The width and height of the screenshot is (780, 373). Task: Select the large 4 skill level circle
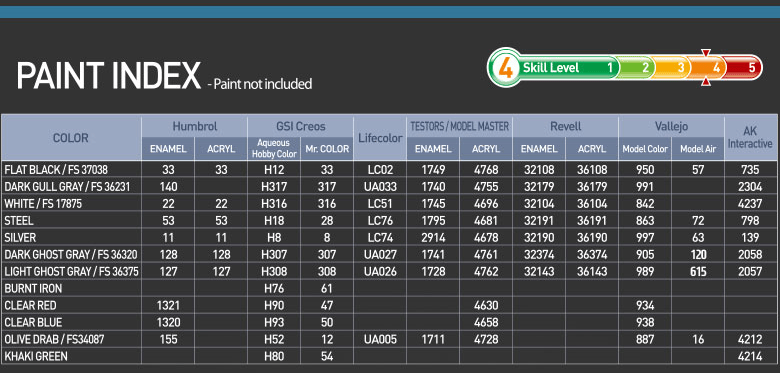pyautogui.click(x=505, y=68)
